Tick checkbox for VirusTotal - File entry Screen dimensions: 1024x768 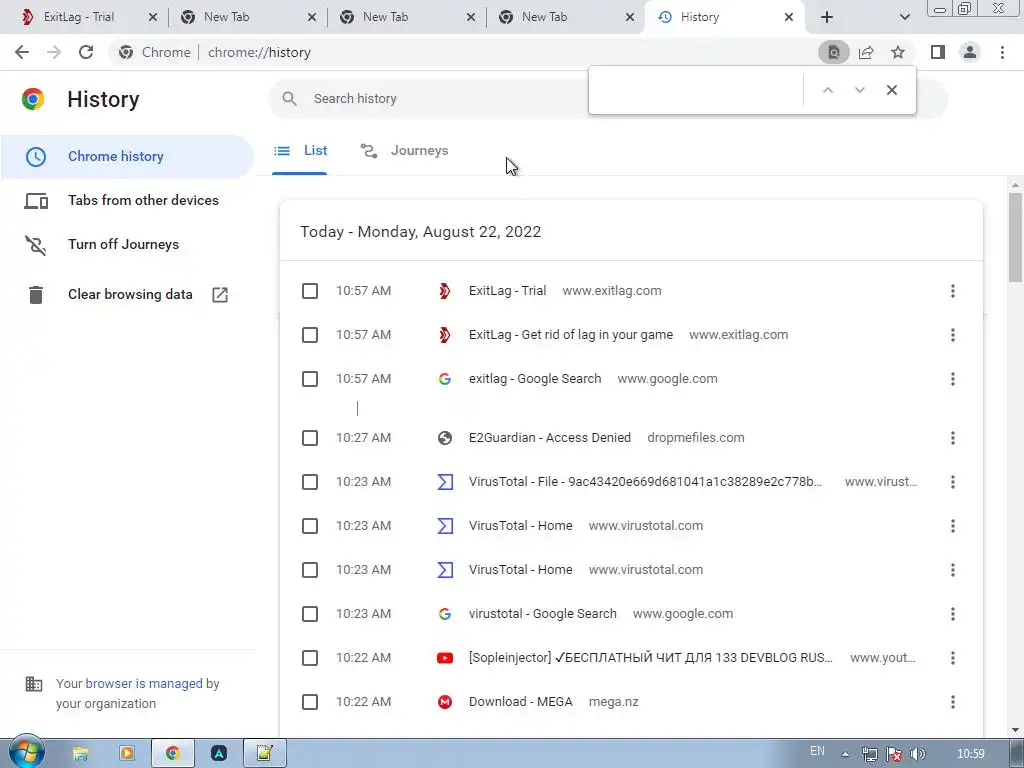point(310,482)
